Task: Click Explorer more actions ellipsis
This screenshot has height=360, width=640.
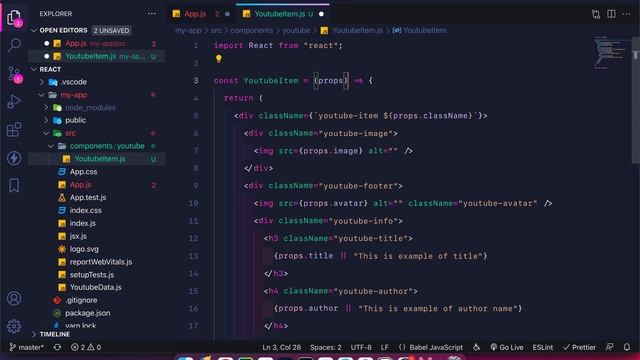Action: coord(152,13)
